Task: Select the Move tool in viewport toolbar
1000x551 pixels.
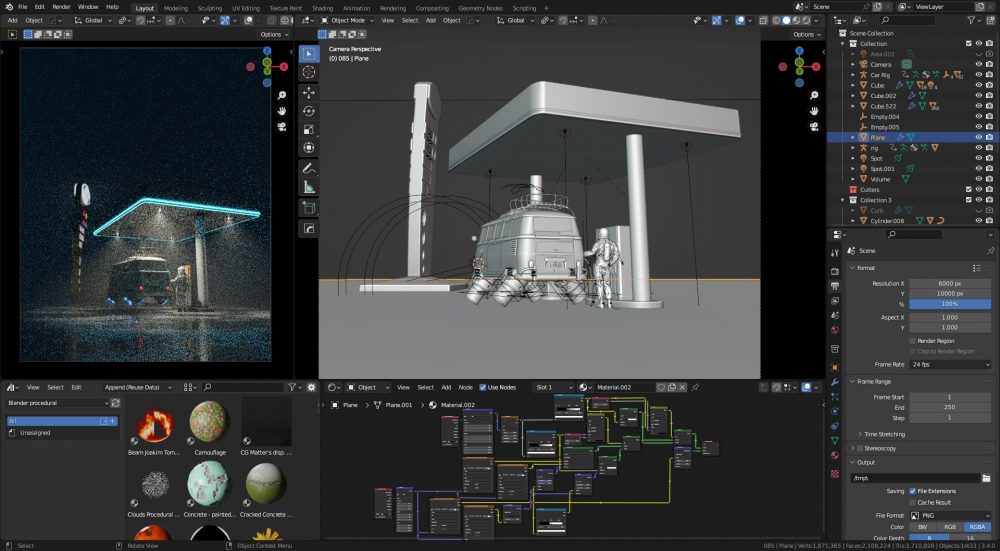Action: [x=309, y=92]
